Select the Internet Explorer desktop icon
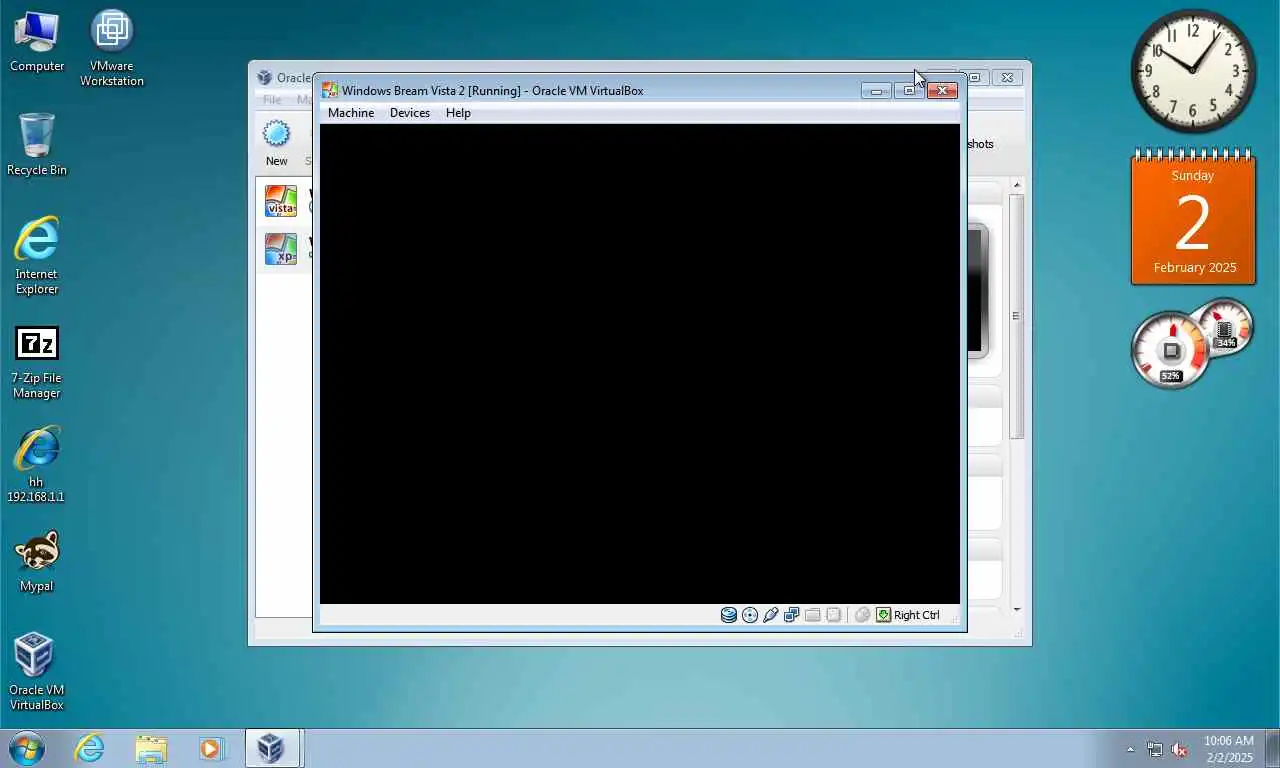Viewport: 1280px width, 768px height. pos(37,256)
